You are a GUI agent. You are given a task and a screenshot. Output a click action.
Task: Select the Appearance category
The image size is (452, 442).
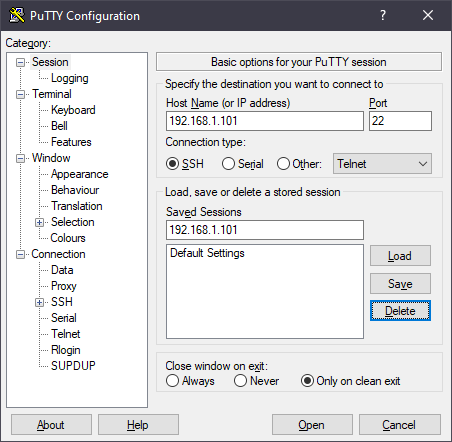(x=79, y=174)
